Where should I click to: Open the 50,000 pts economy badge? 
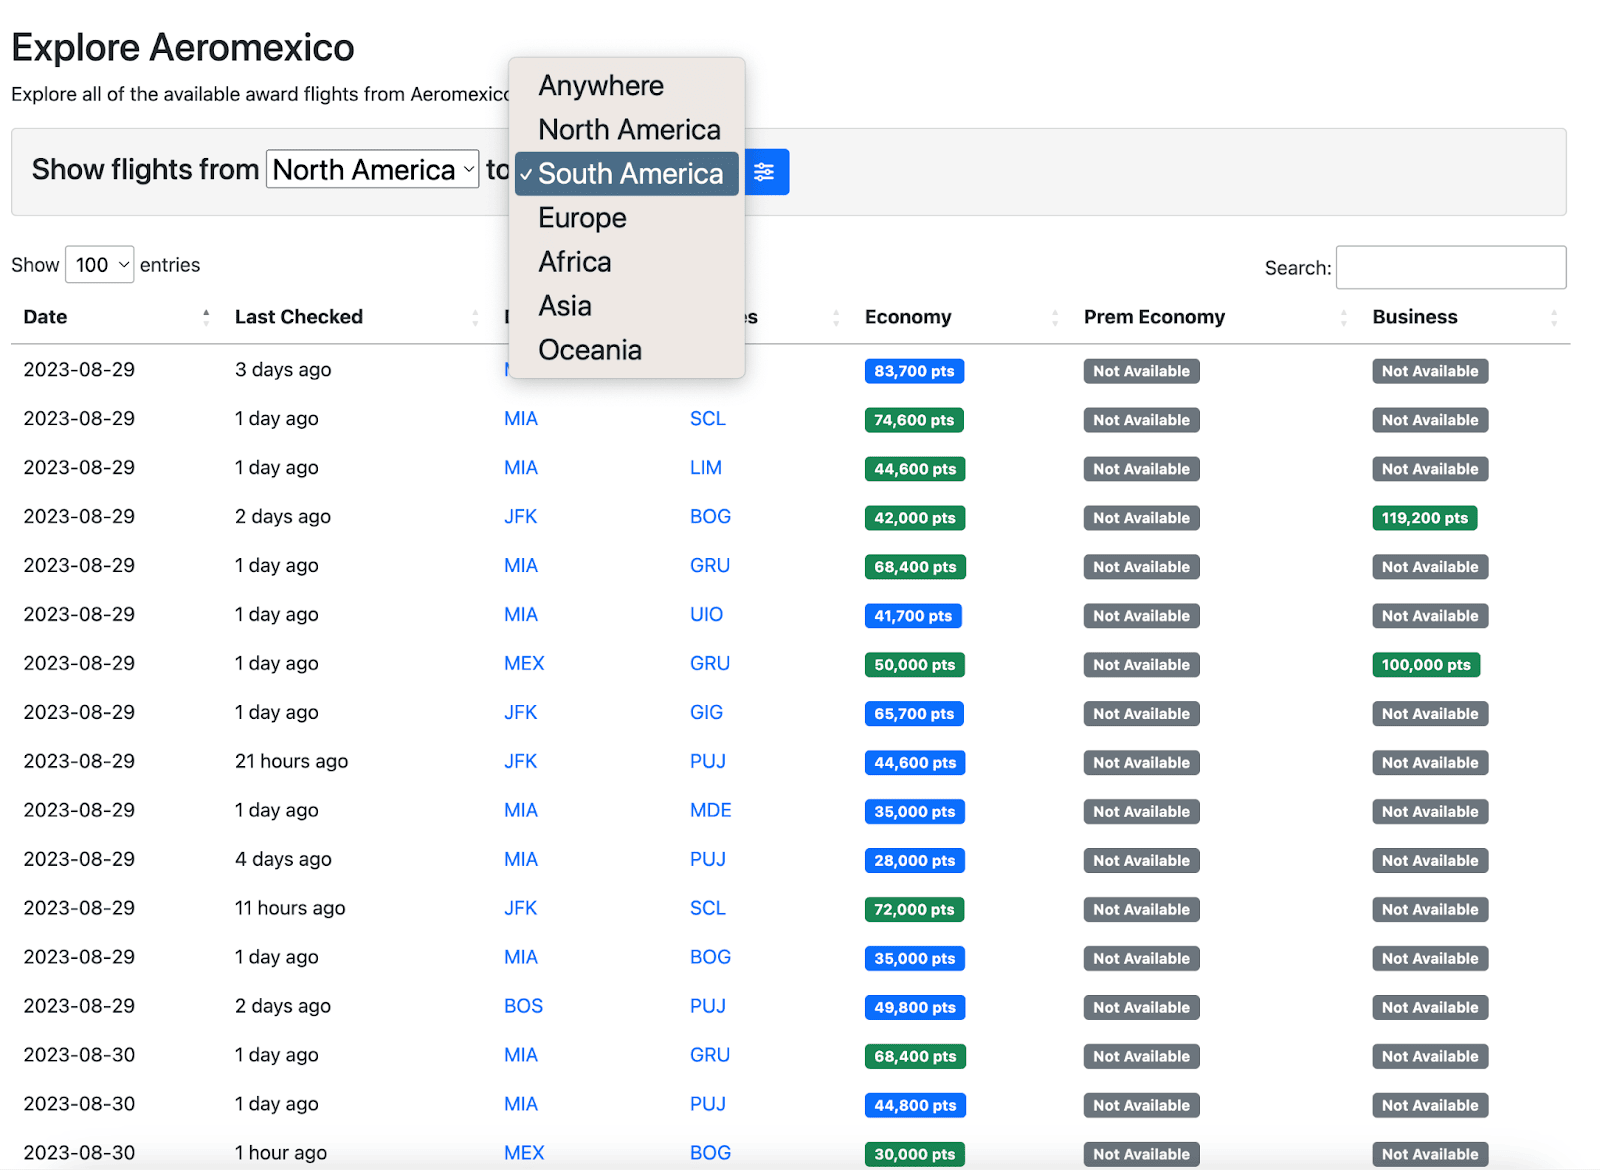915,665
